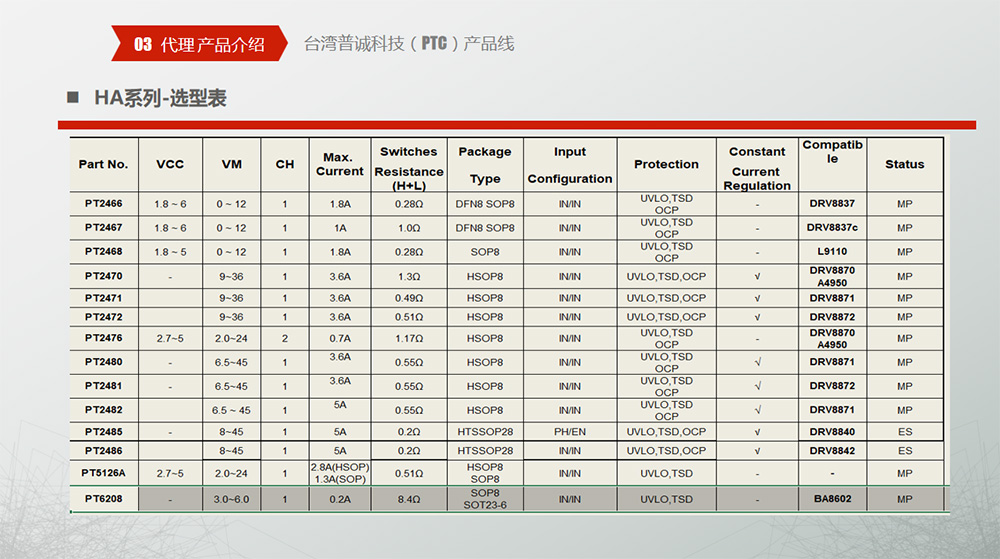Click the 1.17Ω resistance cell
Viewport: 1000px width, 559px height.
click(x=409, y=338)
